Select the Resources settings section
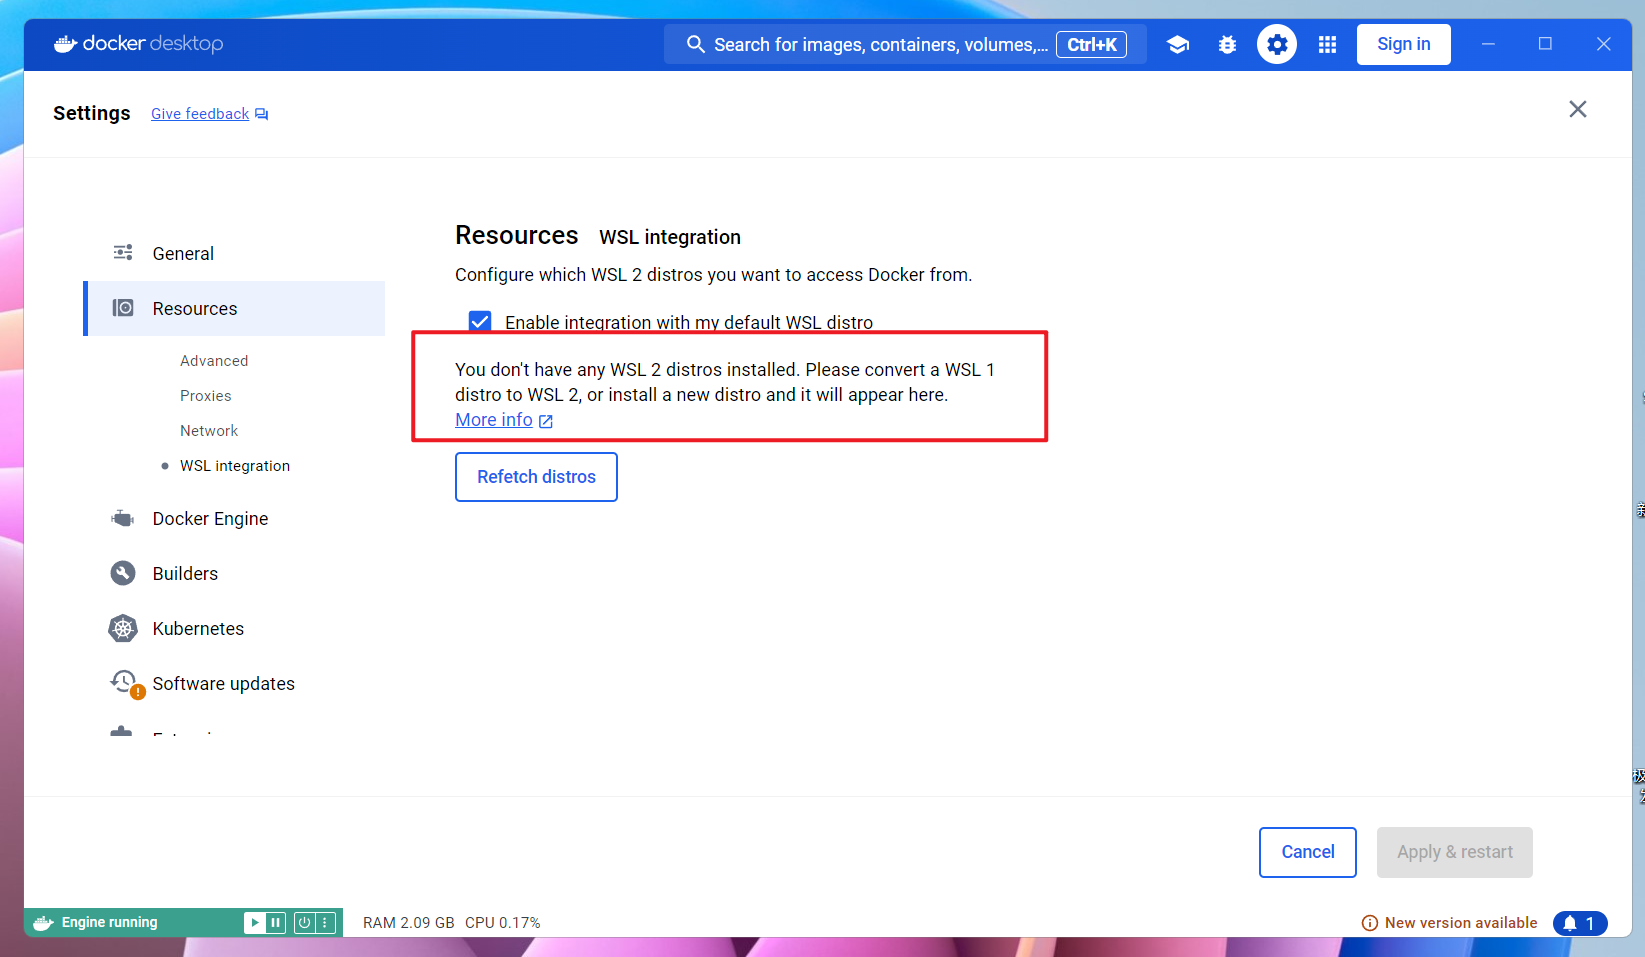The width and height of the screenshot is (1645, 957). (x=234, y=308)
